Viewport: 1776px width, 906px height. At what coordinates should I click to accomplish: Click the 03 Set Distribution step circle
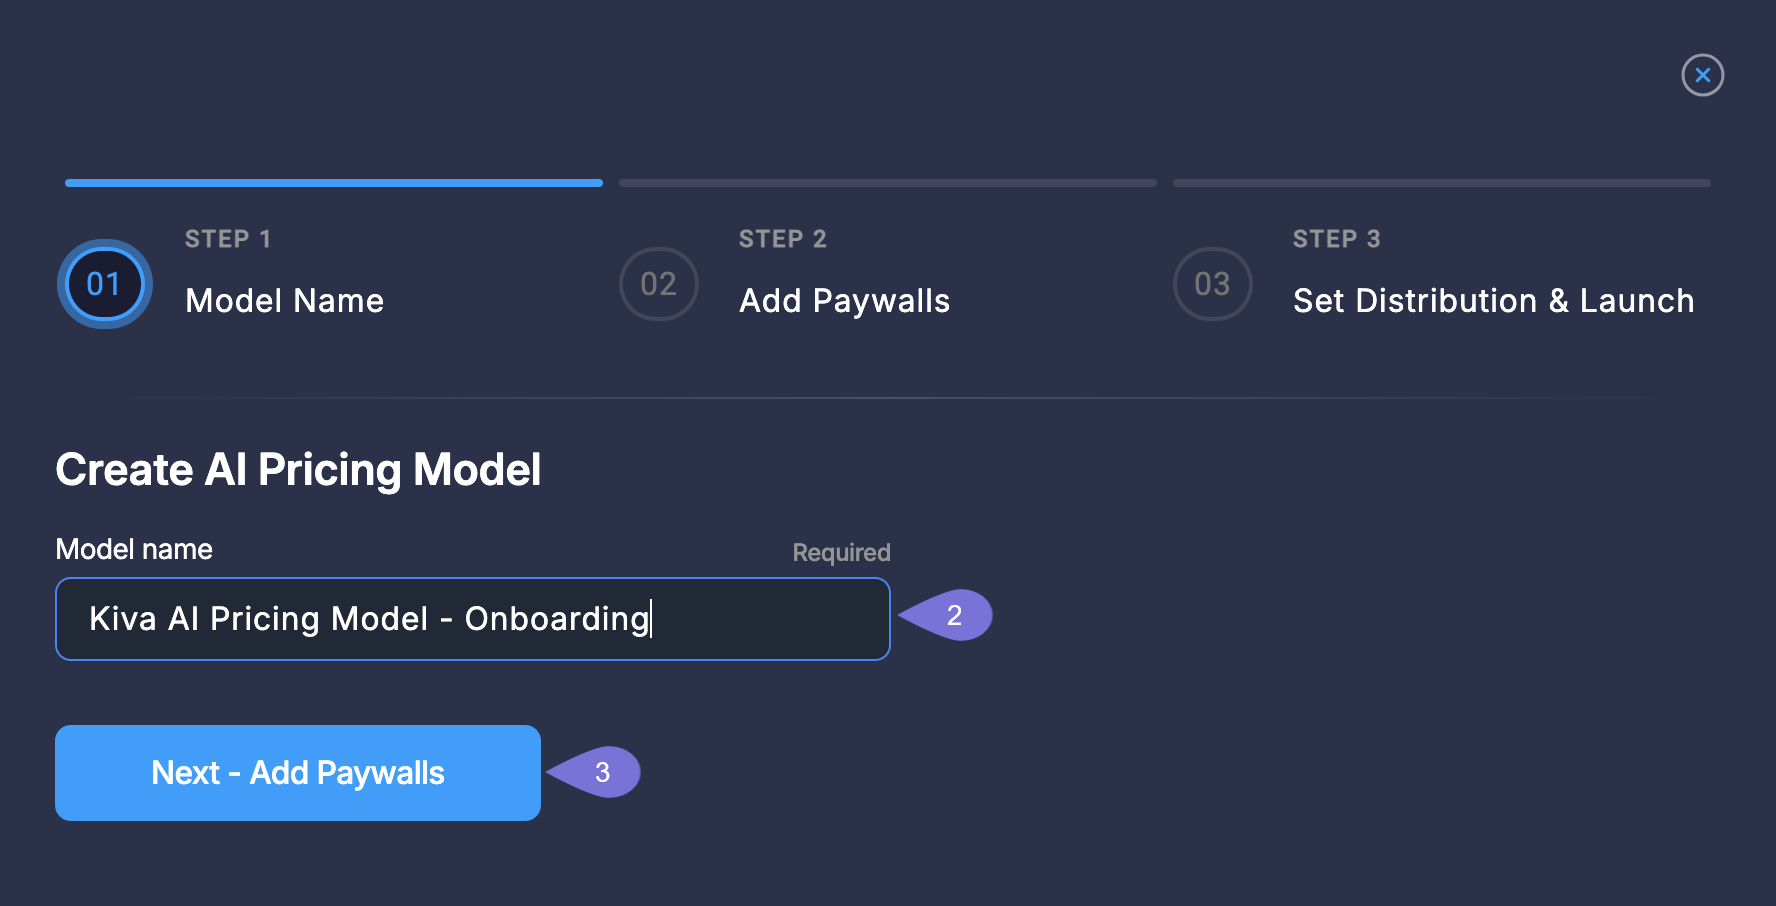tap(1212, 284)
